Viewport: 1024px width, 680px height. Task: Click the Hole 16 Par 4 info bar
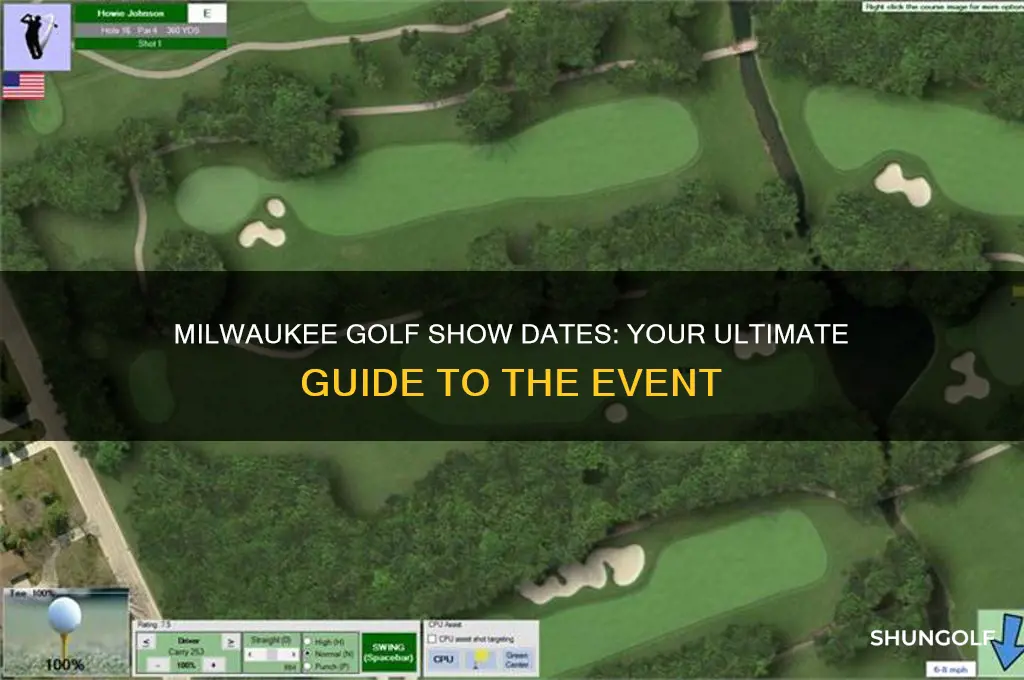[x=150, y=30]
